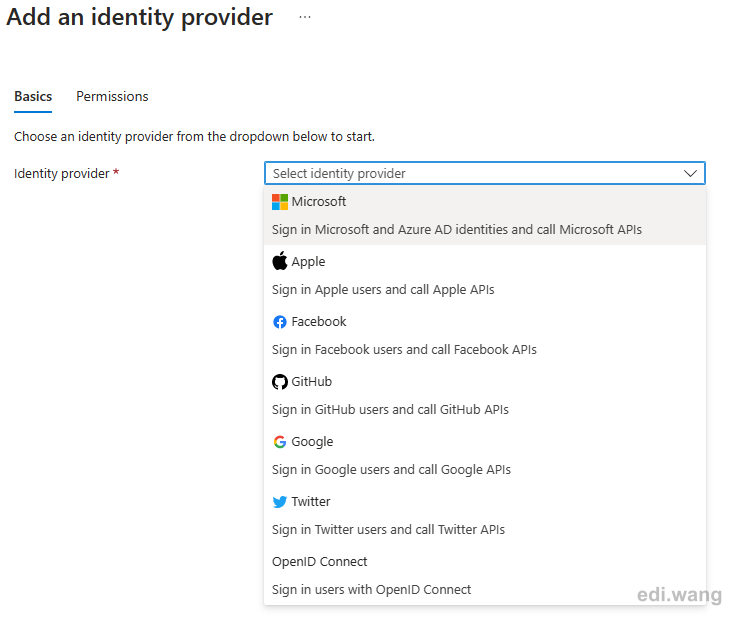Click the 'Identity provider' field label
The image size is (738, 621).
point(62,174)
